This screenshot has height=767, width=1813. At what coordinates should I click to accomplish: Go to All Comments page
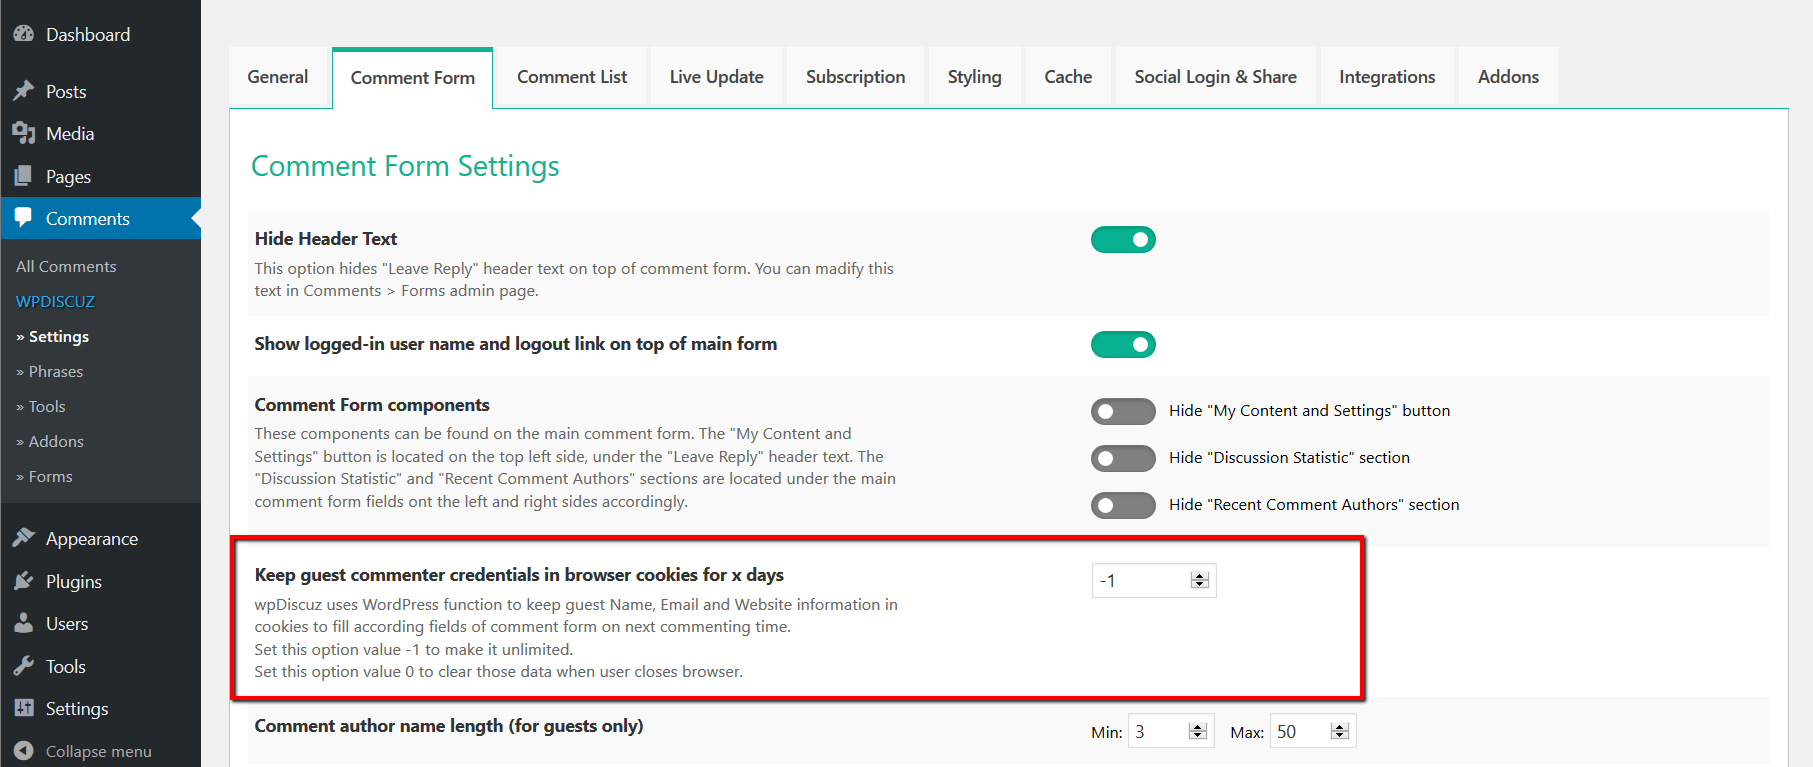pos(66,266)
